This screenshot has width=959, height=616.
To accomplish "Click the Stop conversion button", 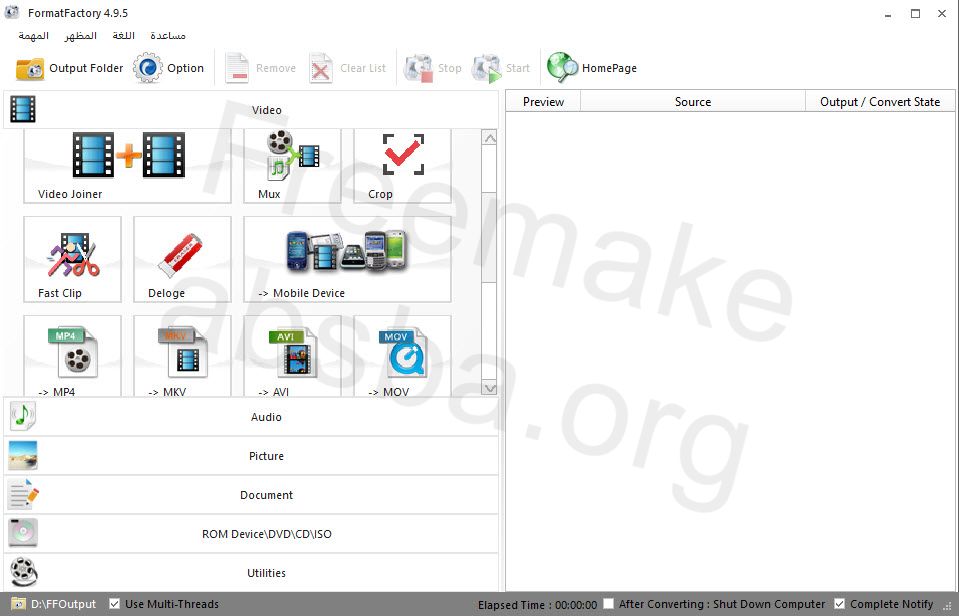I will (x=432, y=68).
